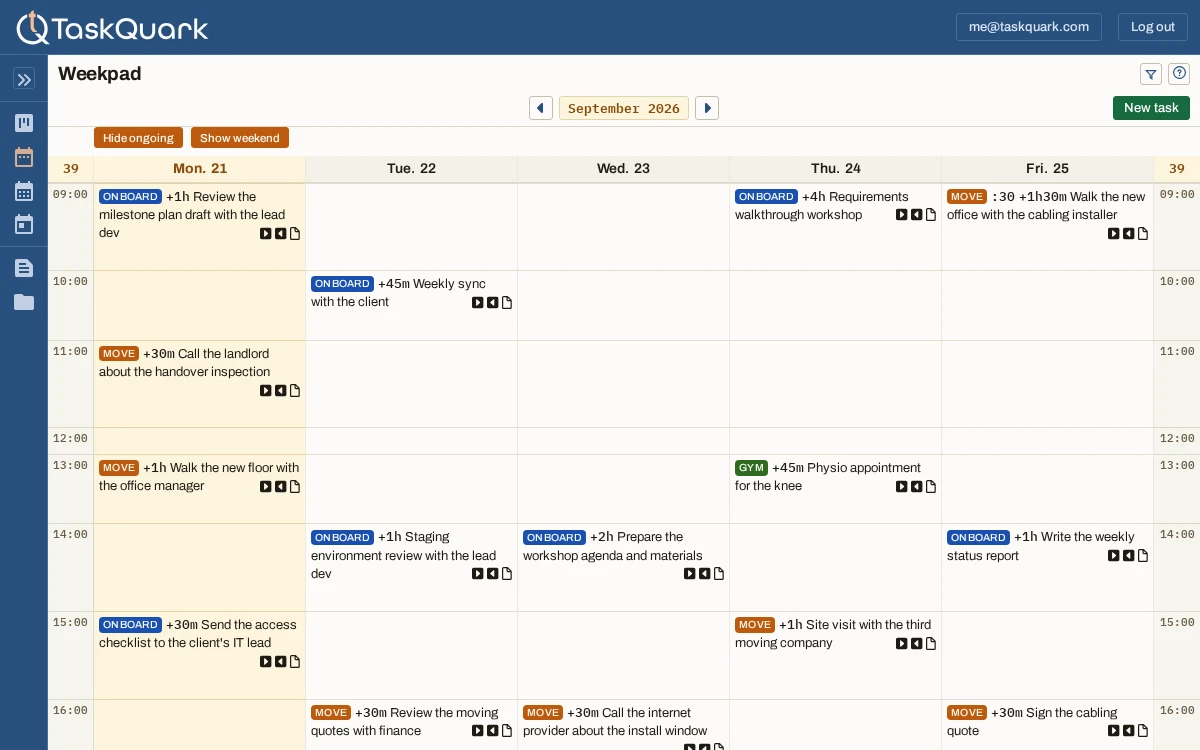Screen dimensions: 1200x750
Task: Open the month grid calendar in sidebar
Action: (x=24, y=191)
